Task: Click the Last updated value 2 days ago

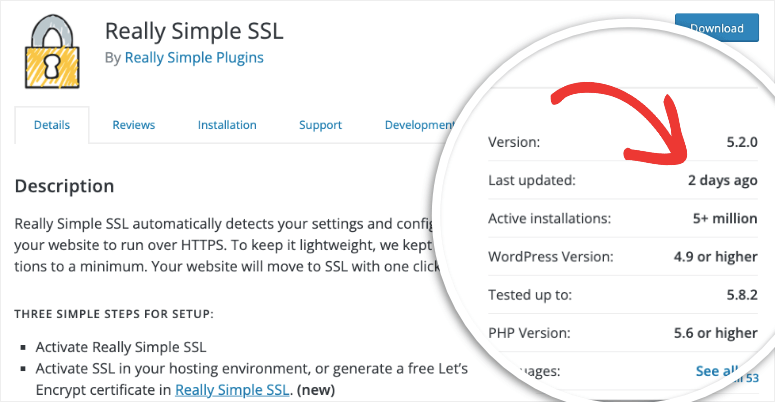Action: click(723, 180)
